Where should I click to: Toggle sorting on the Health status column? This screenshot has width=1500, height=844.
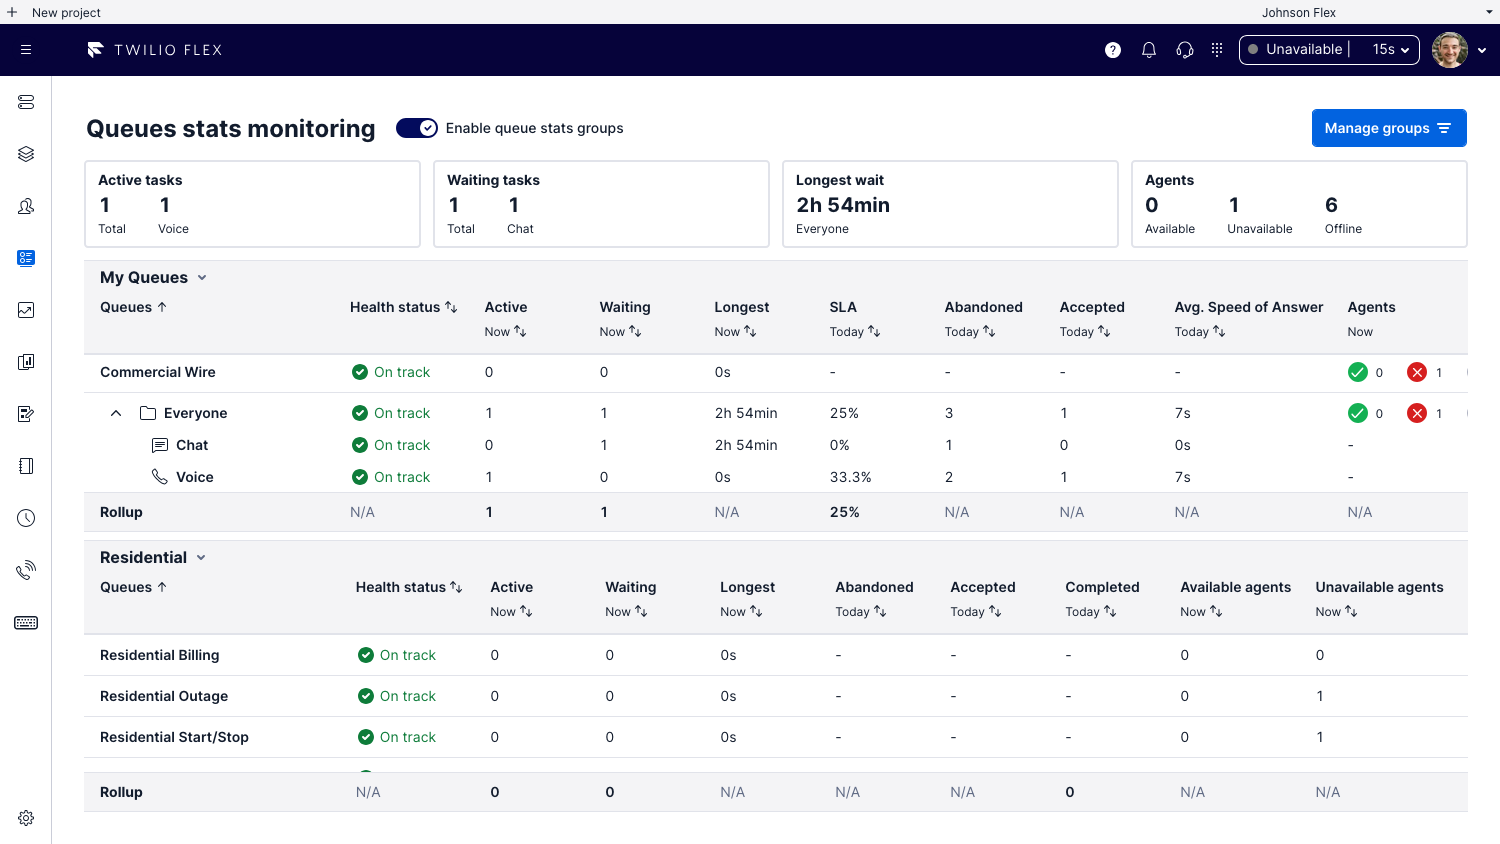(453, 307)
